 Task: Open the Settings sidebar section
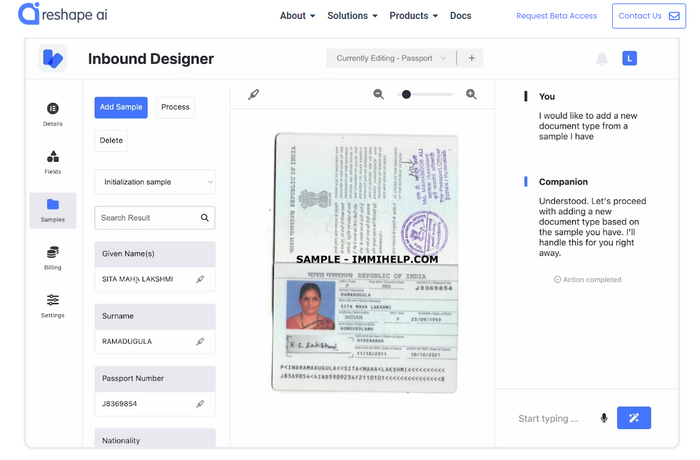(x=53, y=306)
